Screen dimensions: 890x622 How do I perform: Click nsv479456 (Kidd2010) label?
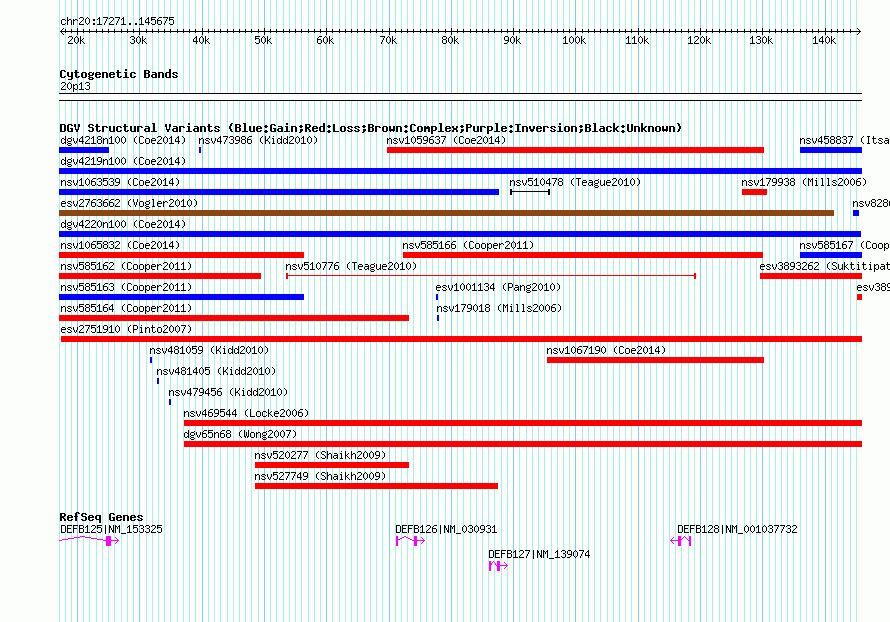coord(228,392)
